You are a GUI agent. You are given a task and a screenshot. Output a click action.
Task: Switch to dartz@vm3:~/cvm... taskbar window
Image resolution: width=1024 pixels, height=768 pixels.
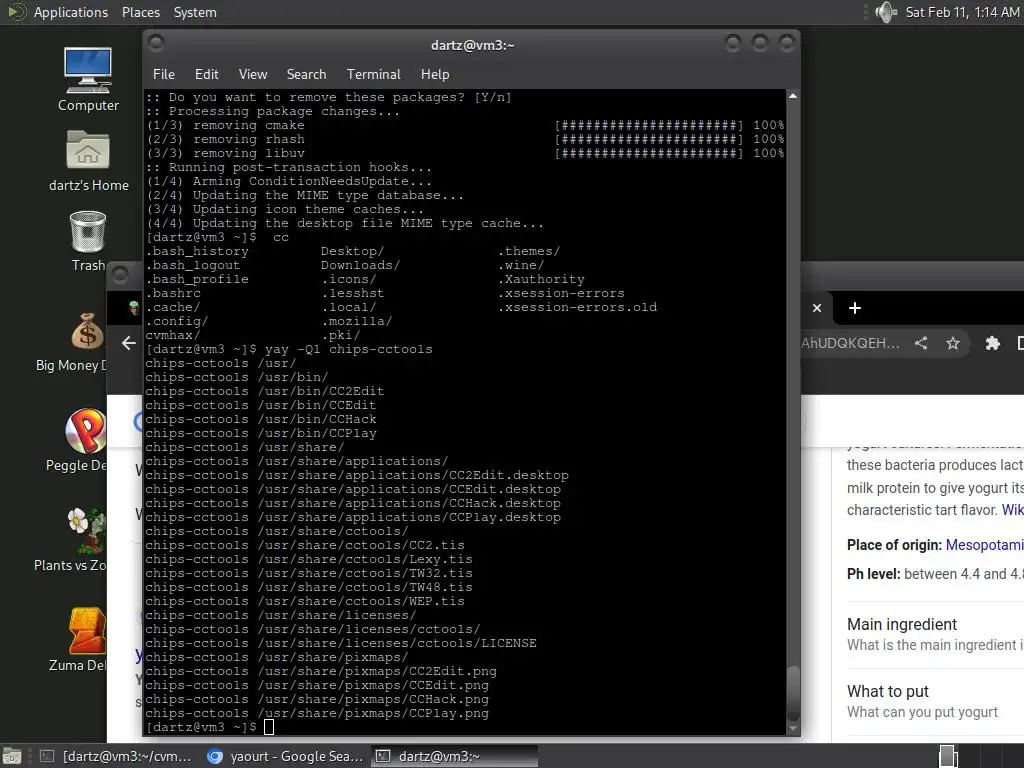tap(116, 756)
